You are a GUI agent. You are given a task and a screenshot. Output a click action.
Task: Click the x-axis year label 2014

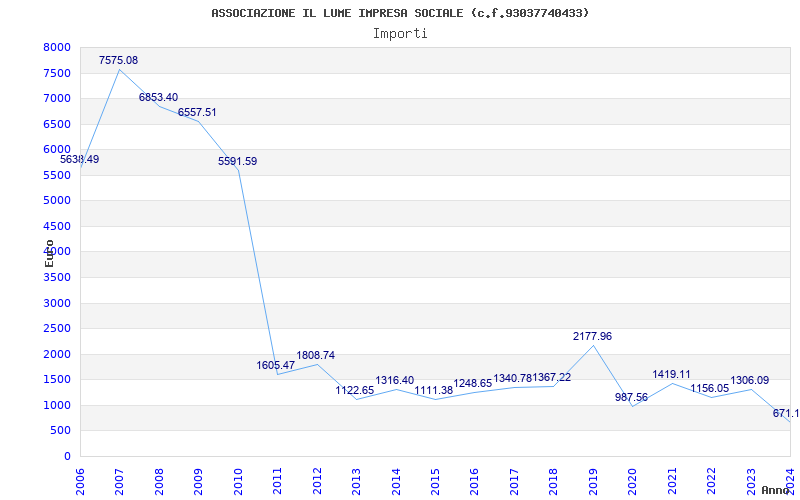click(395, 482)
